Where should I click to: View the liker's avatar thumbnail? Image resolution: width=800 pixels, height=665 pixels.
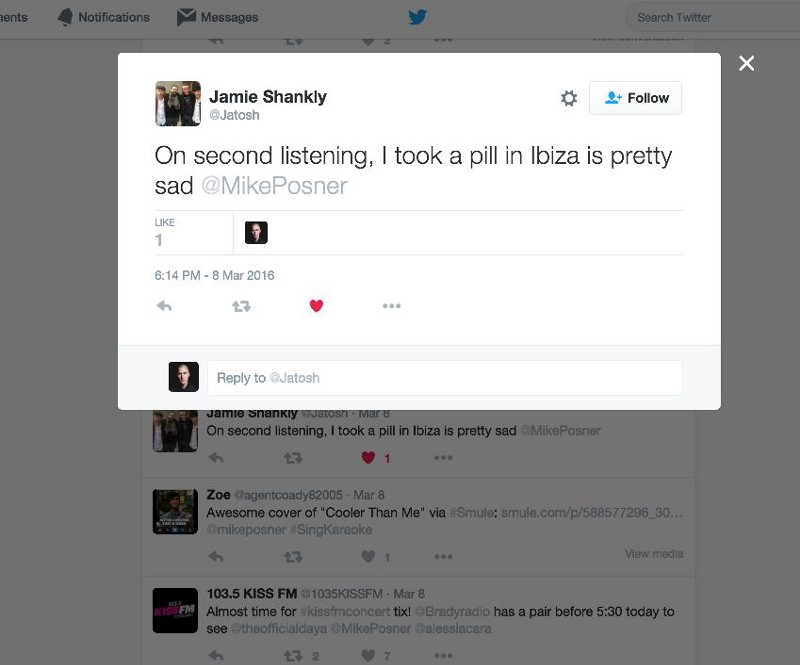(256, 233)
